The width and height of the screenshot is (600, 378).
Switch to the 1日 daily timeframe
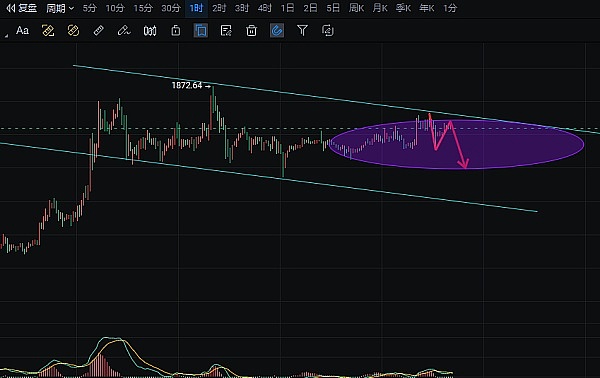[287, 8]
